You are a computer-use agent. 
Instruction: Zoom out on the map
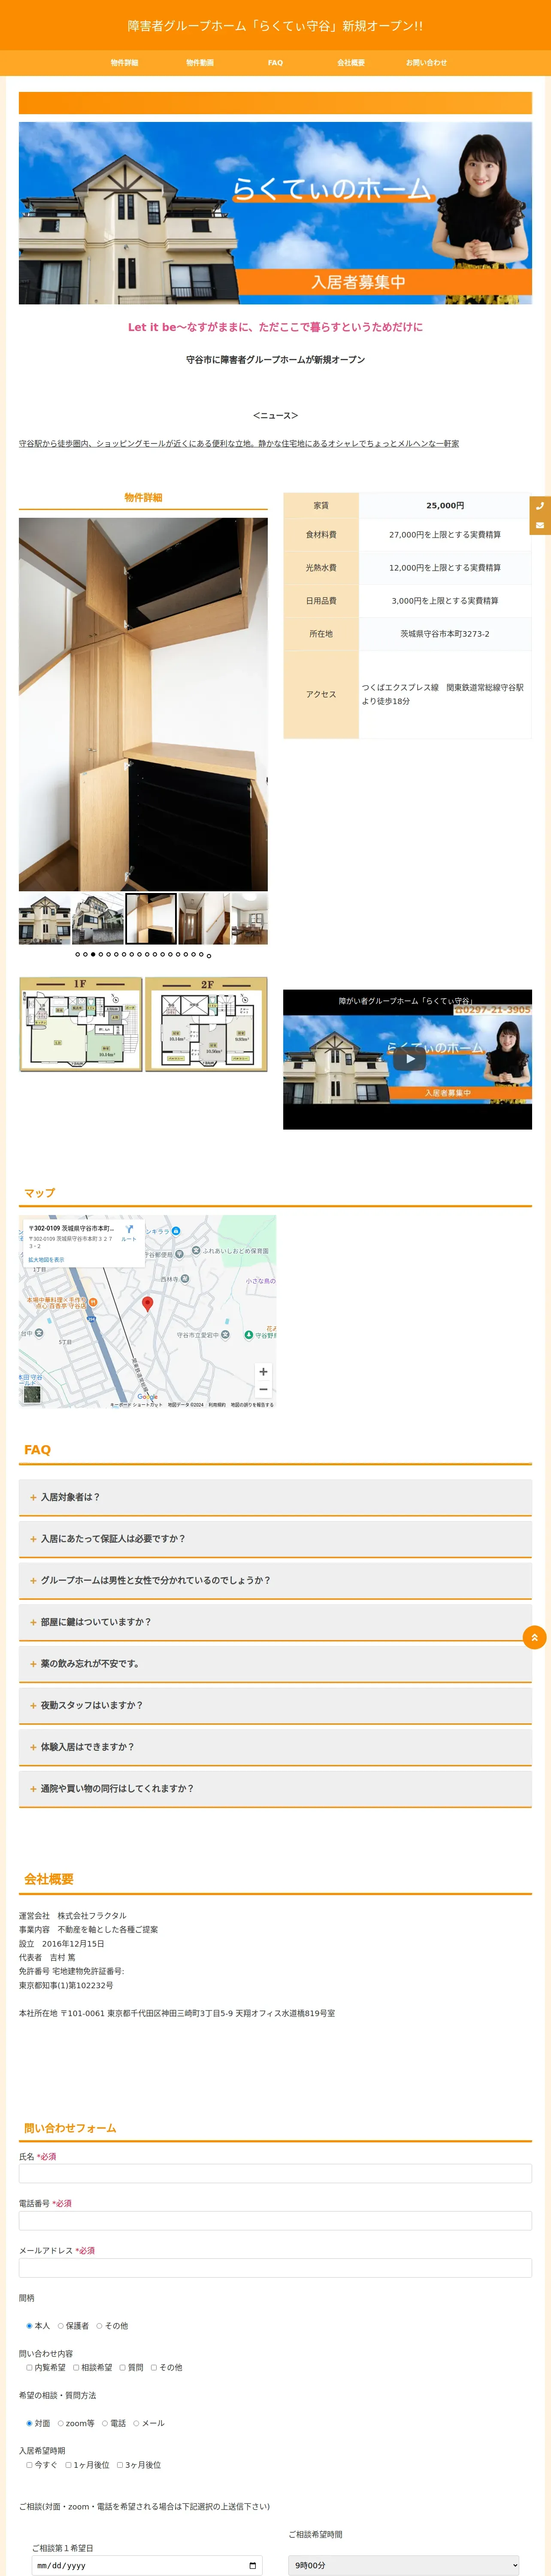pyautogui.click(x=263, y=1389)
